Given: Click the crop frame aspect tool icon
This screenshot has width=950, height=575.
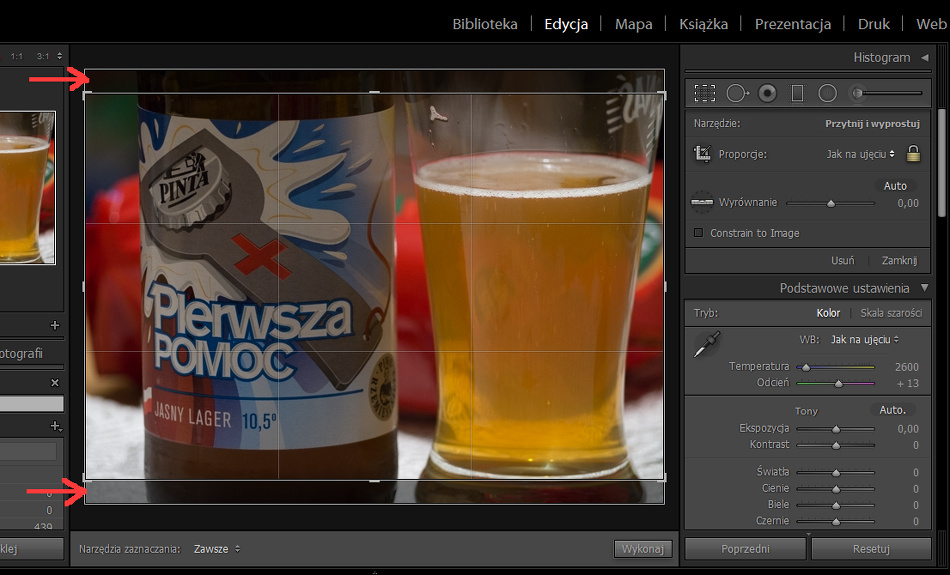Looking at the screenshot, I should click(x=703, y=154).
